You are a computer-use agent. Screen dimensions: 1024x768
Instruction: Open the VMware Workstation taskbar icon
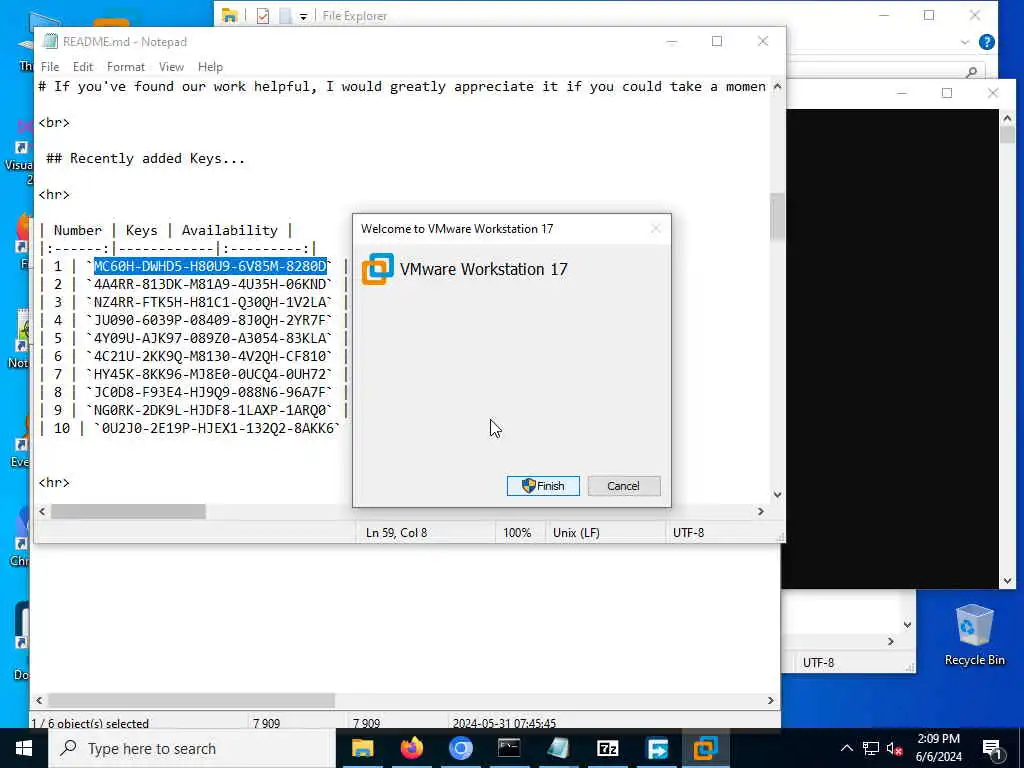(706, 748)
